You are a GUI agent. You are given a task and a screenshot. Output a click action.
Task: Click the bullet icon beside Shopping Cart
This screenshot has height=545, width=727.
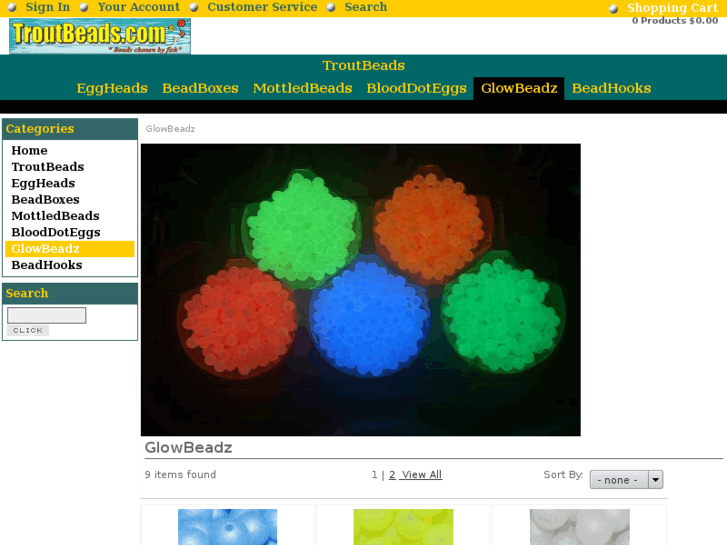coord(613,9)
